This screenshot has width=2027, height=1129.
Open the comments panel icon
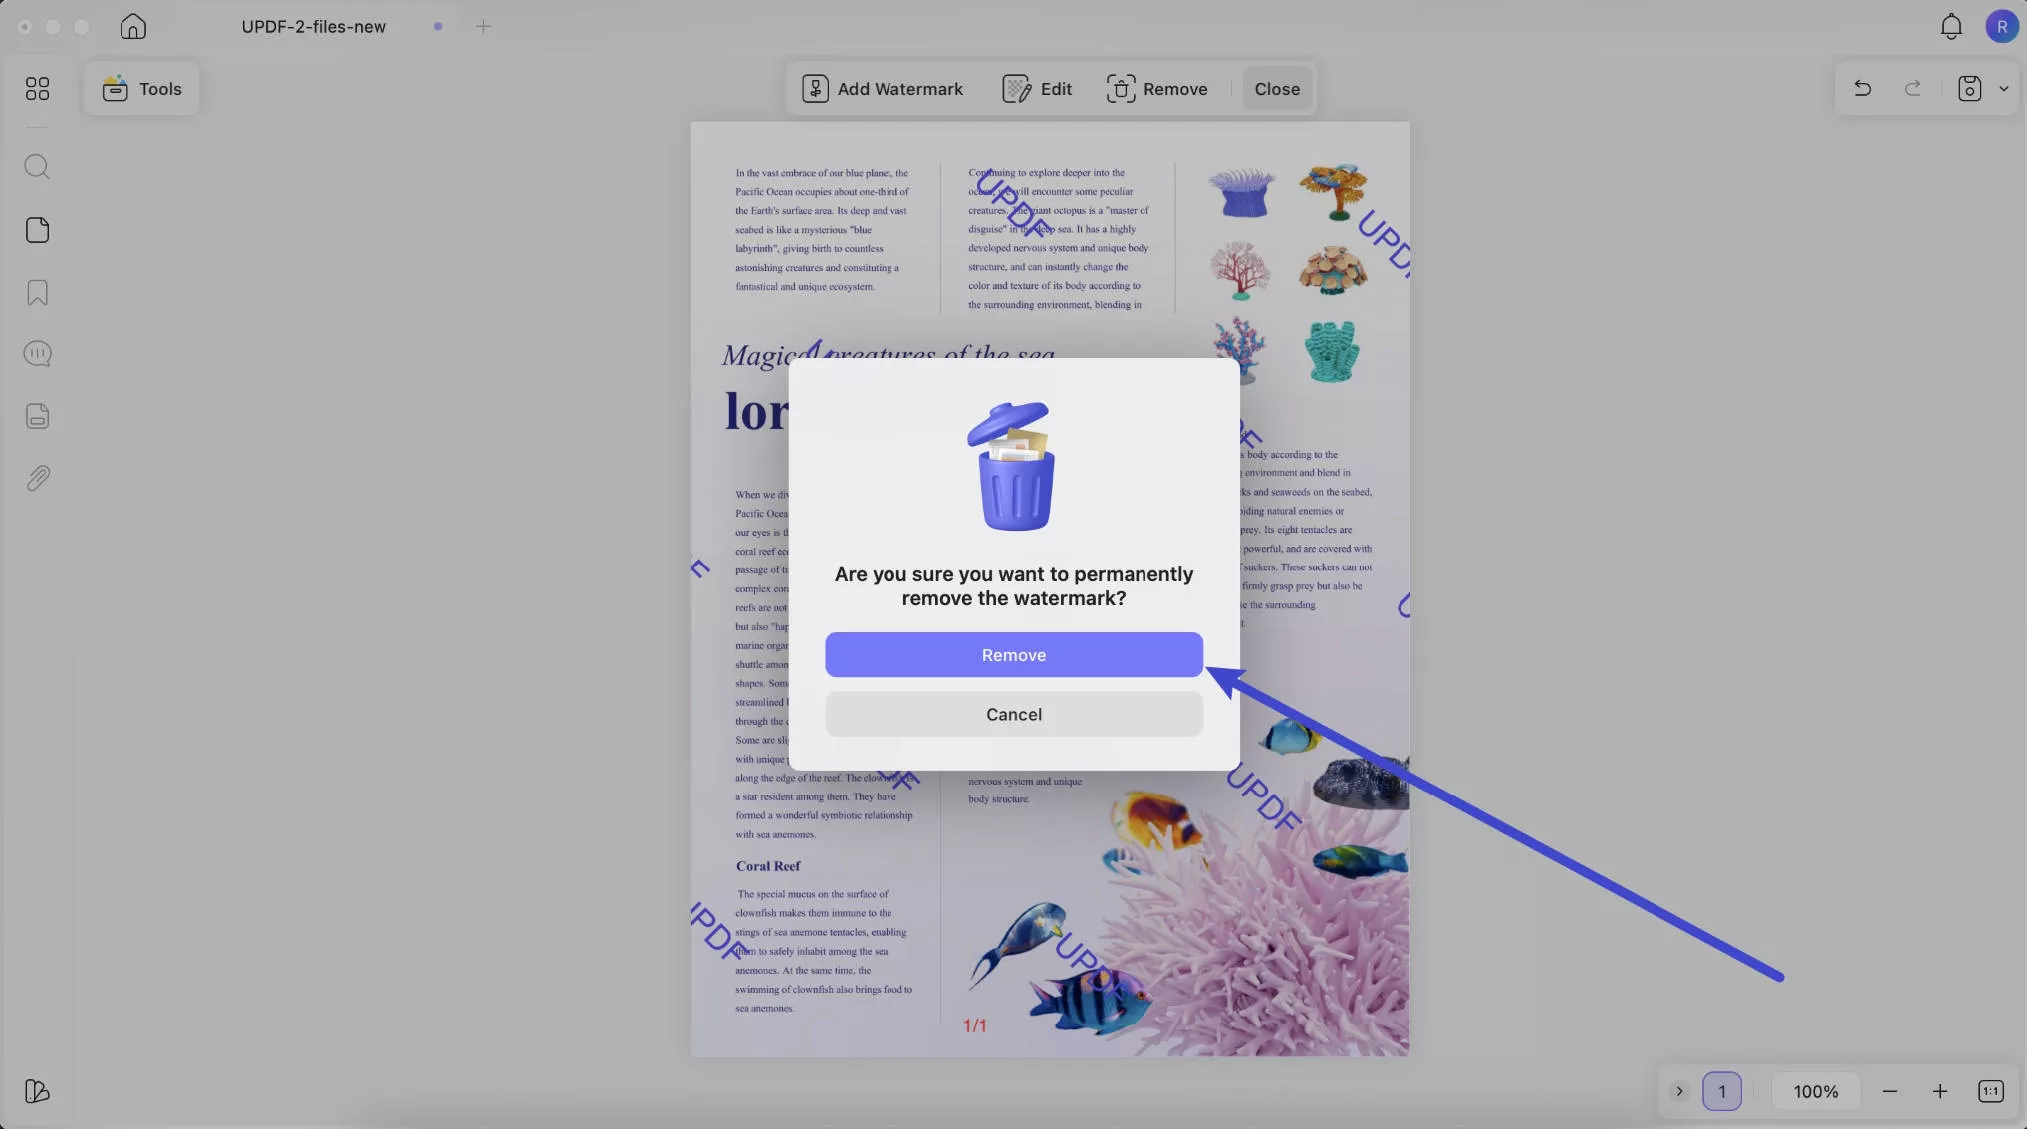[37, 354]
